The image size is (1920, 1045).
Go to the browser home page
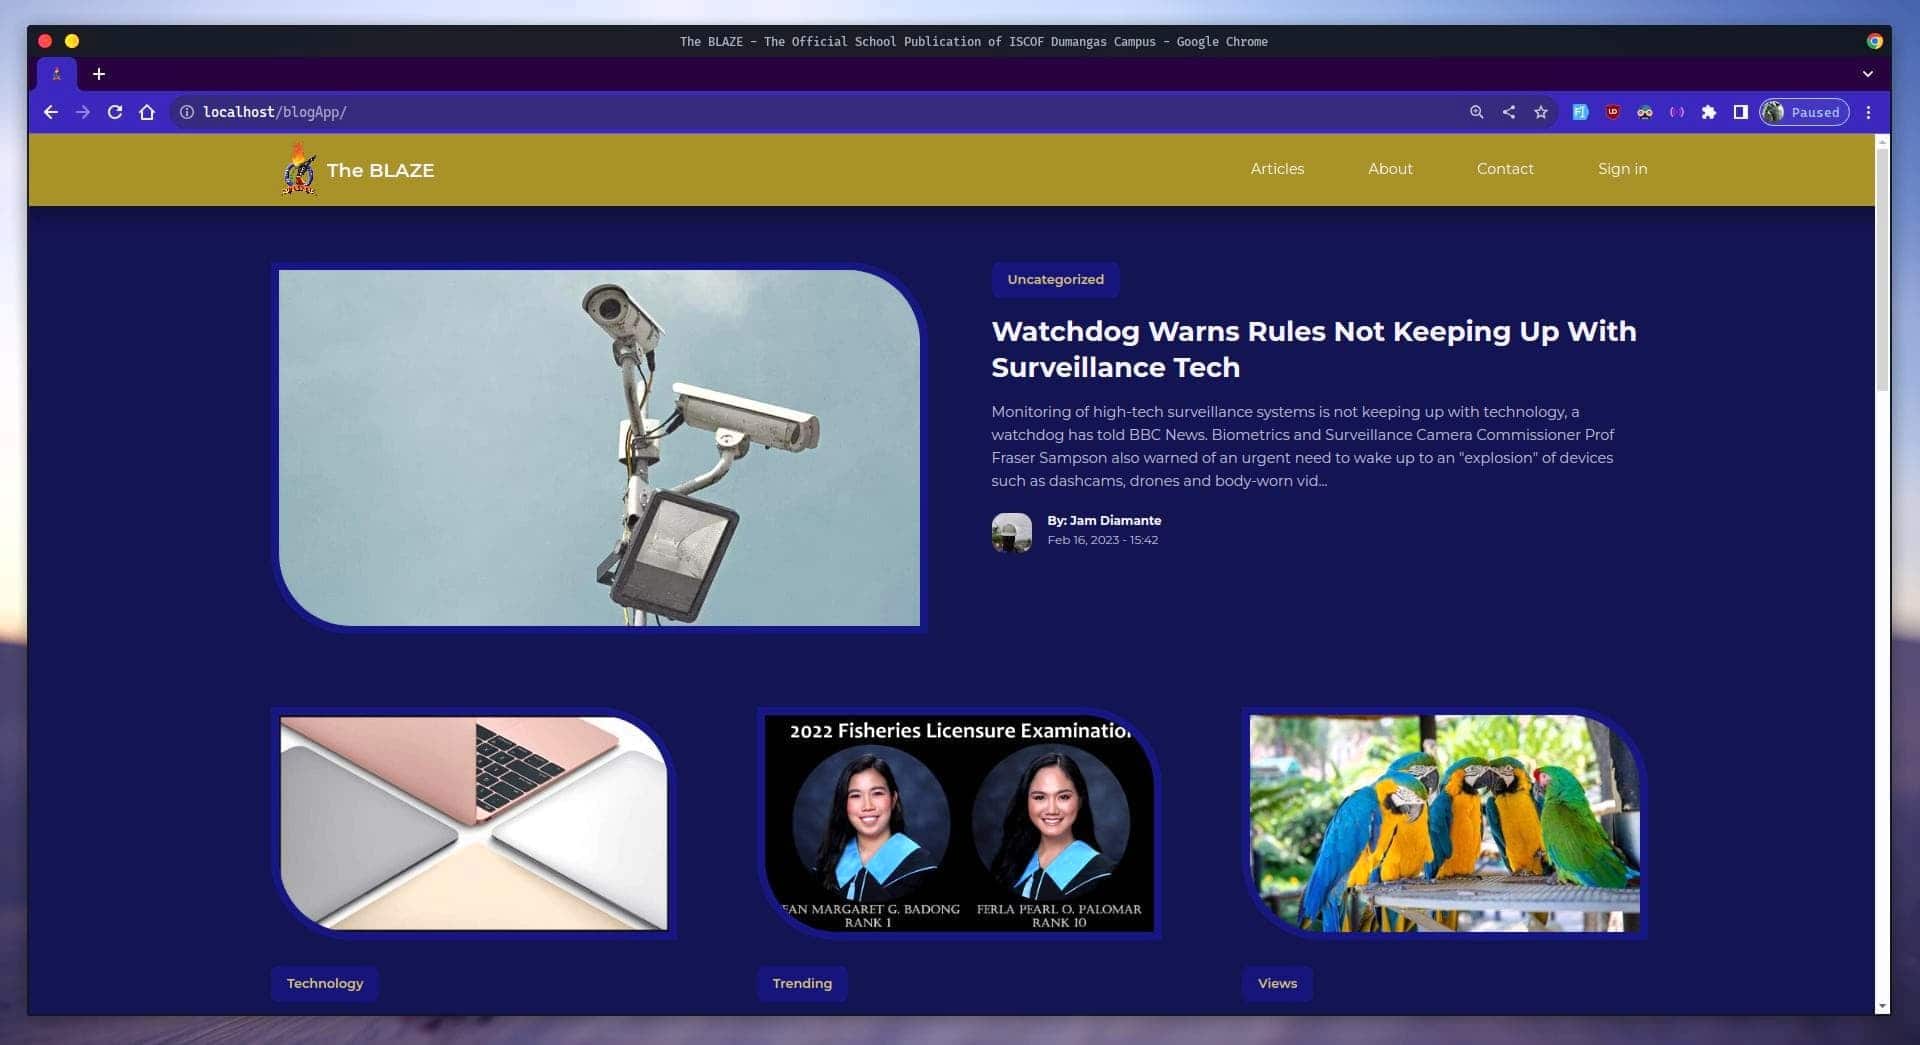pyautogui.click(x=147, y=112)
